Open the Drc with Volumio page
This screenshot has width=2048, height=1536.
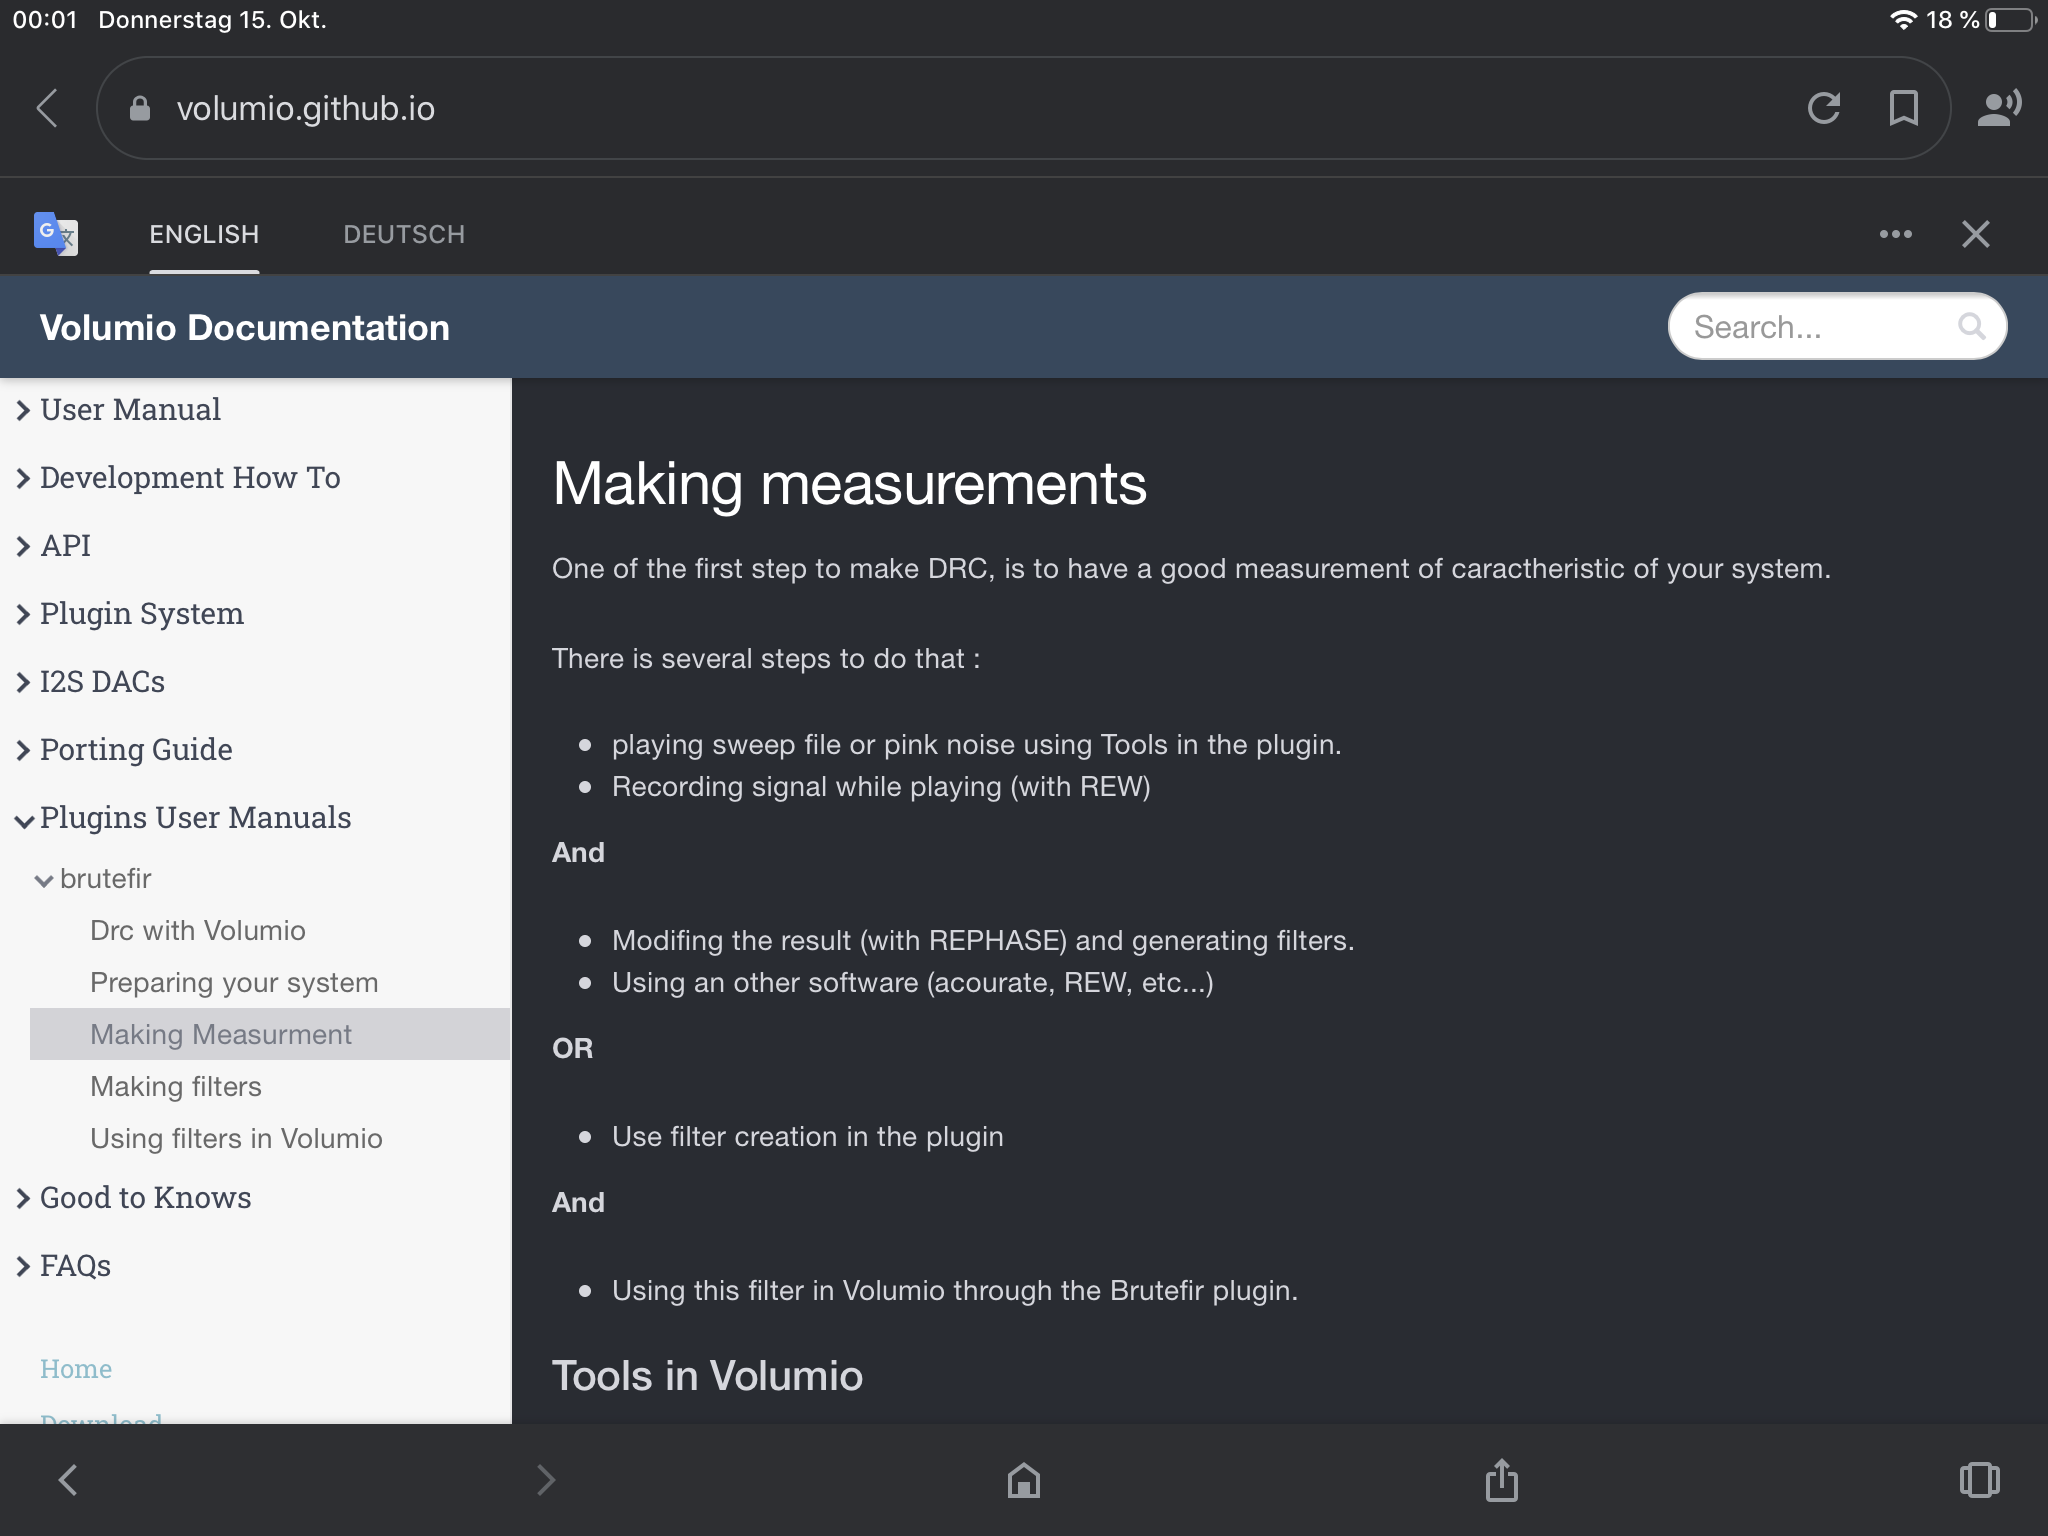coord(198,931)
